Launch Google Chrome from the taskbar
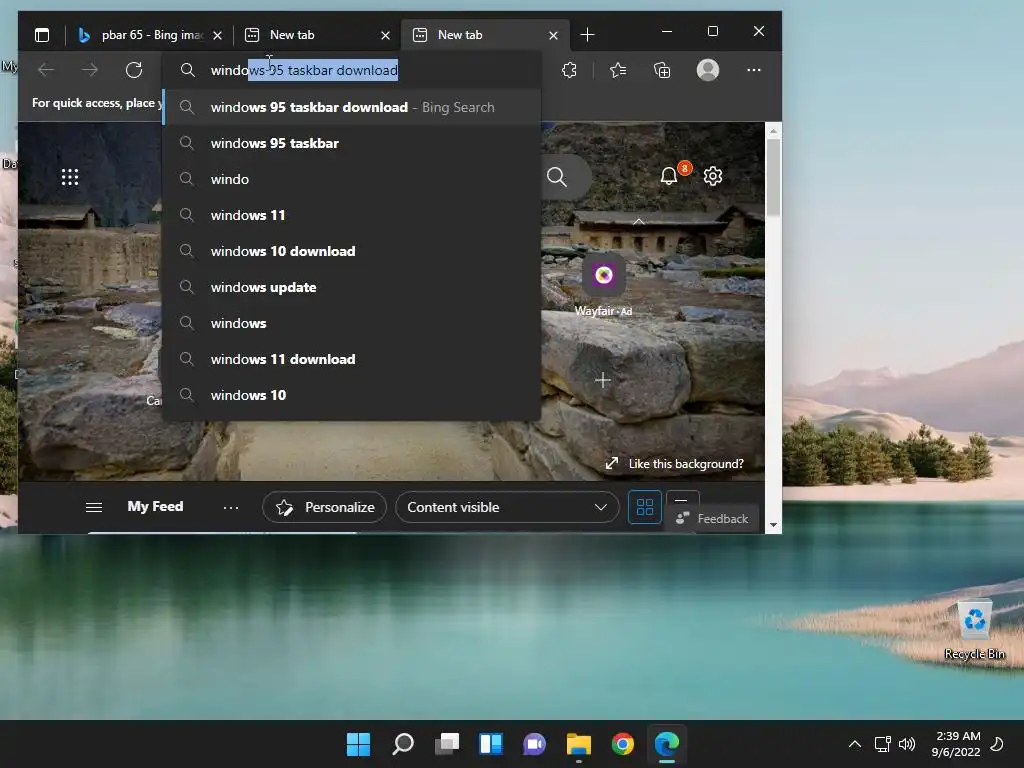This screenshot has width=1024, height=768. 622,744
